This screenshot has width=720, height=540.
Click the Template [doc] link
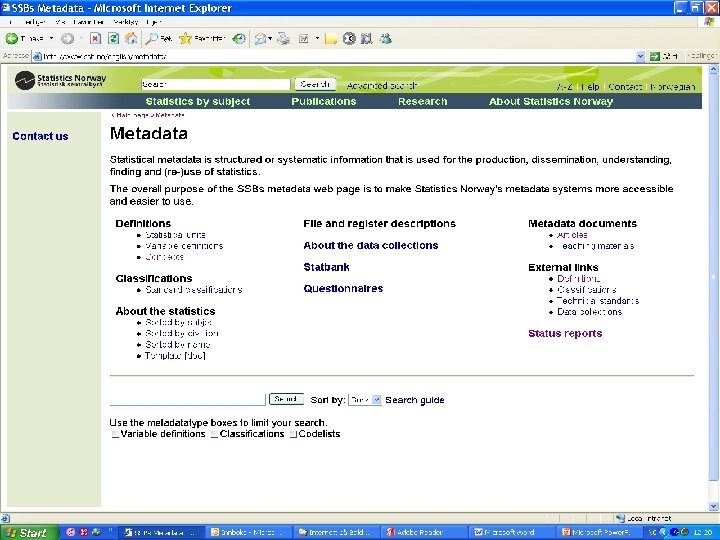pyautogui.click(x=175, y=356)
